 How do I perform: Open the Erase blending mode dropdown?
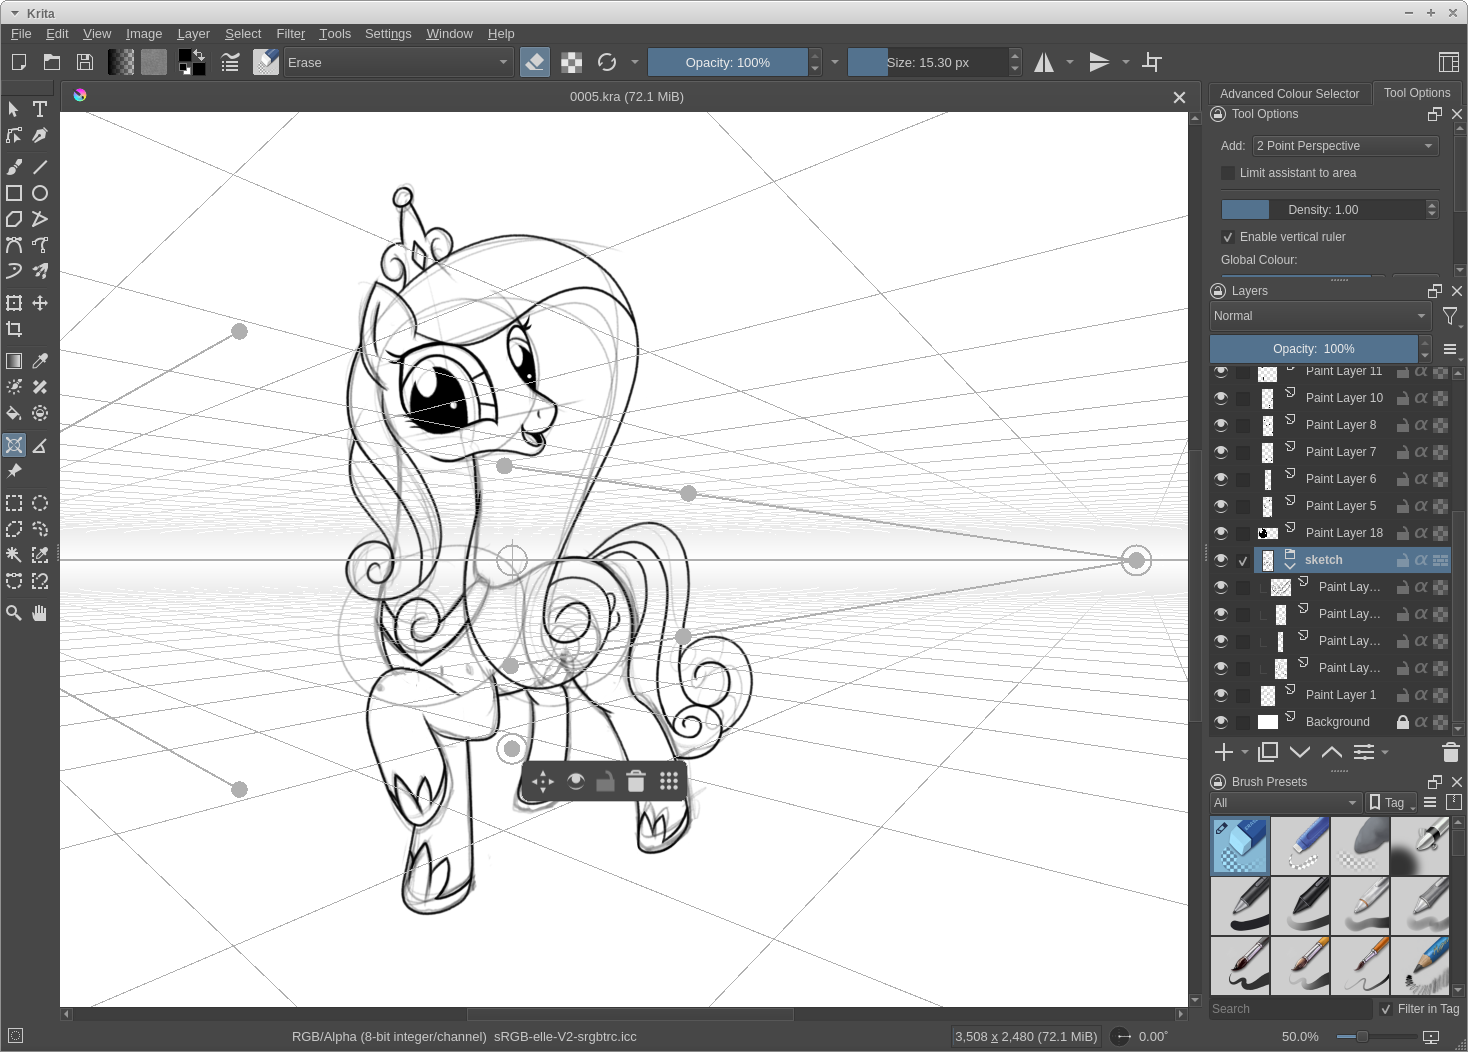click(x=398, y=62)
